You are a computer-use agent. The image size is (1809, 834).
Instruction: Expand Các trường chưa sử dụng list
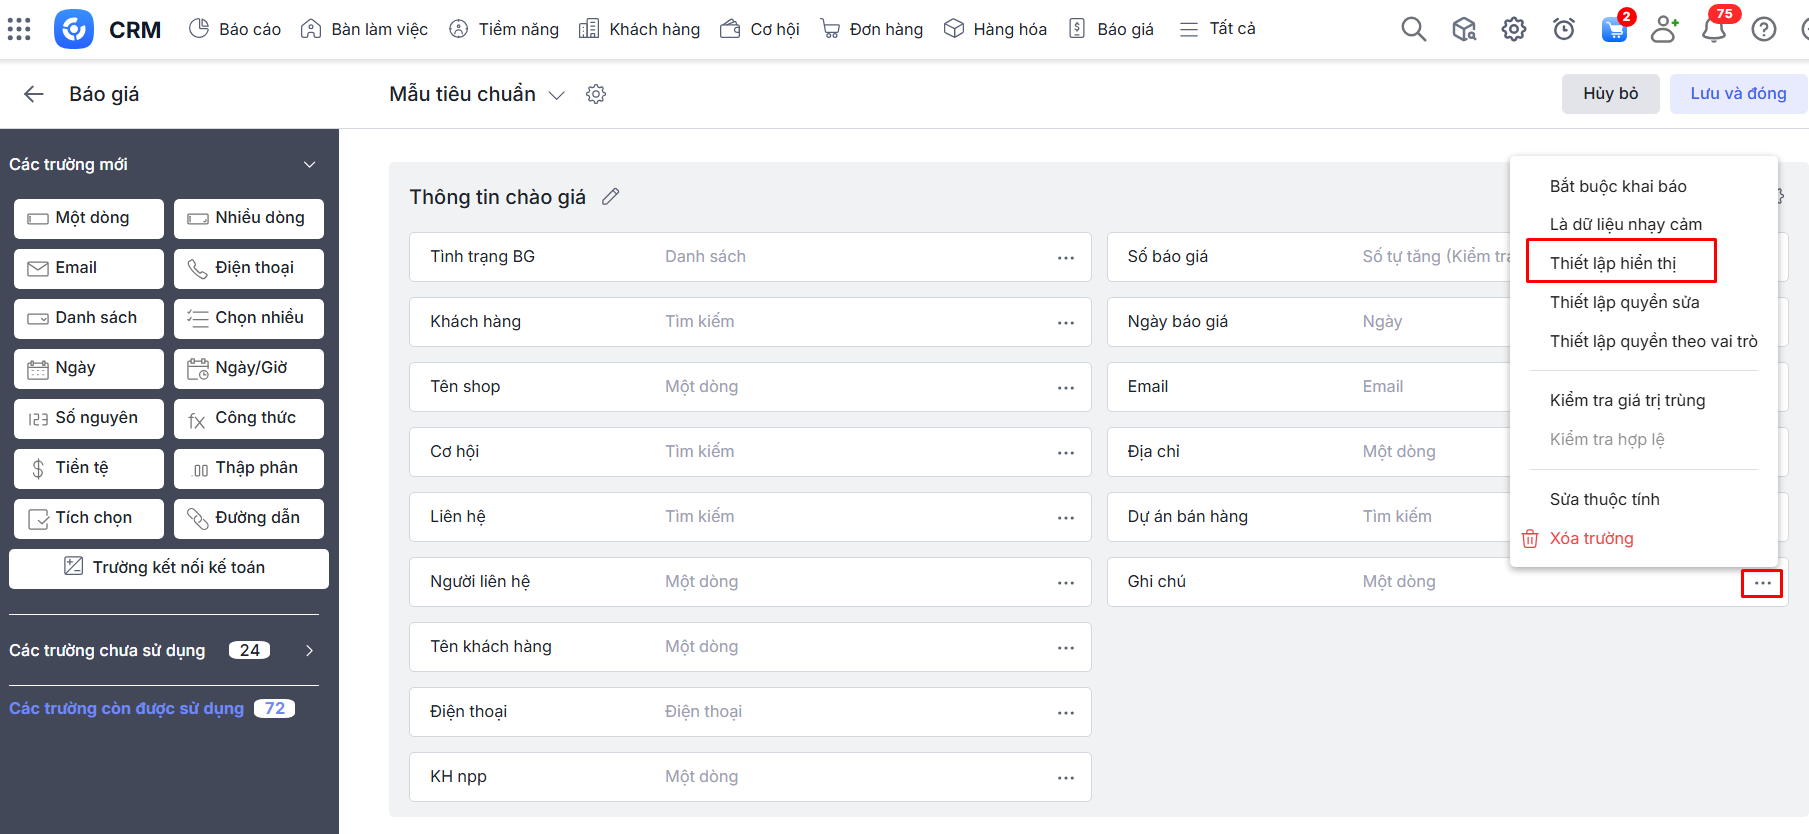(x=309, y=651)
